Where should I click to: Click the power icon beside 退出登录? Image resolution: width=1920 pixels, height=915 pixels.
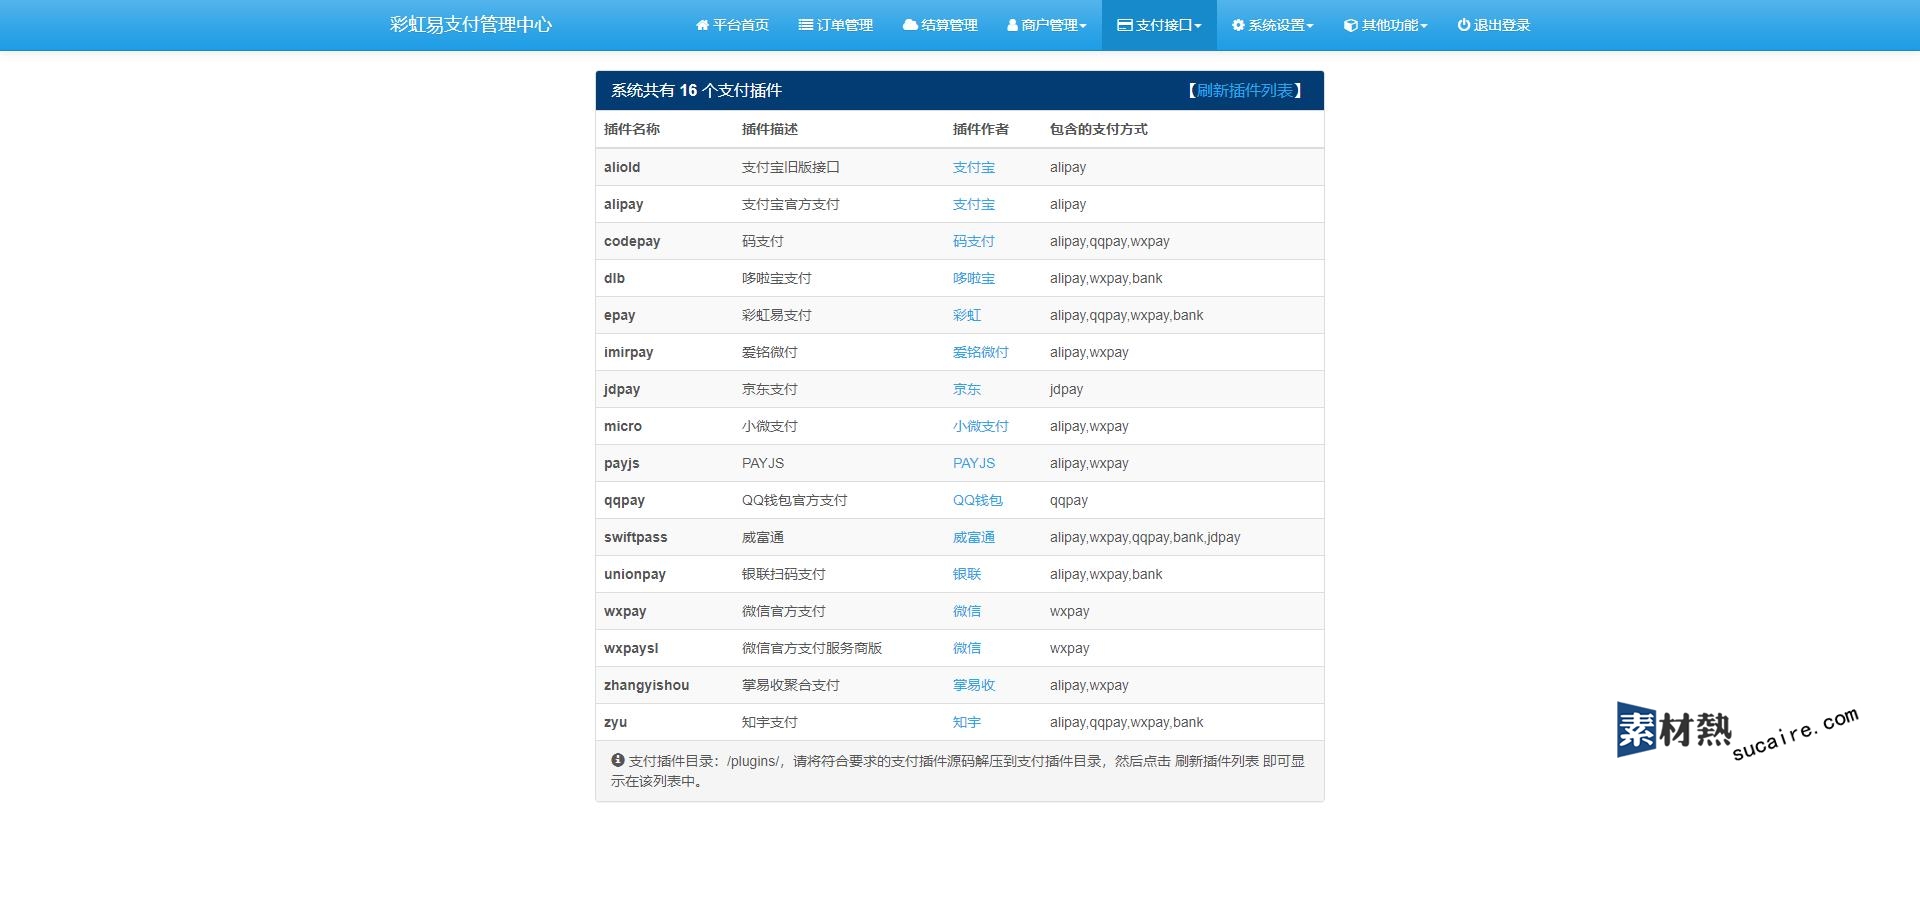[x=1464, y=25]
